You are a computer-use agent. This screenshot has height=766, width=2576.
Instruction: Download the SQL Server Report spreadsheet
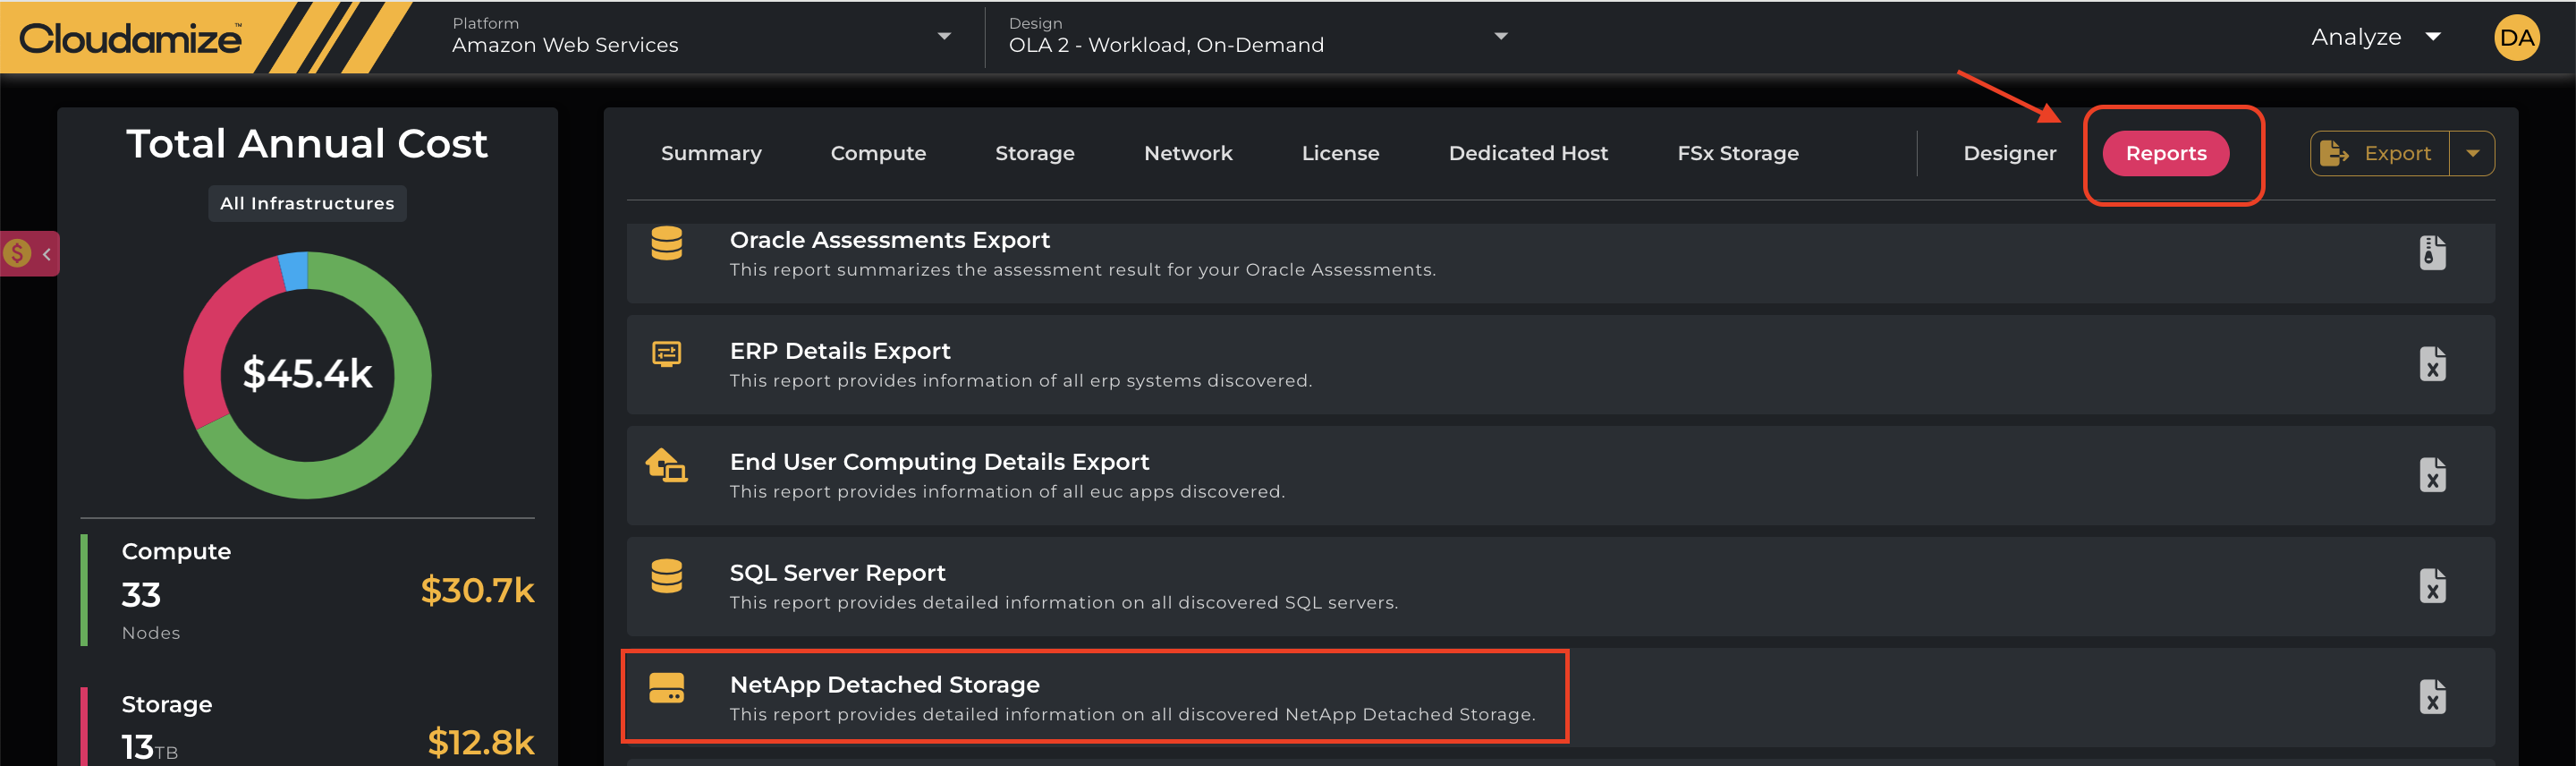2432,586
